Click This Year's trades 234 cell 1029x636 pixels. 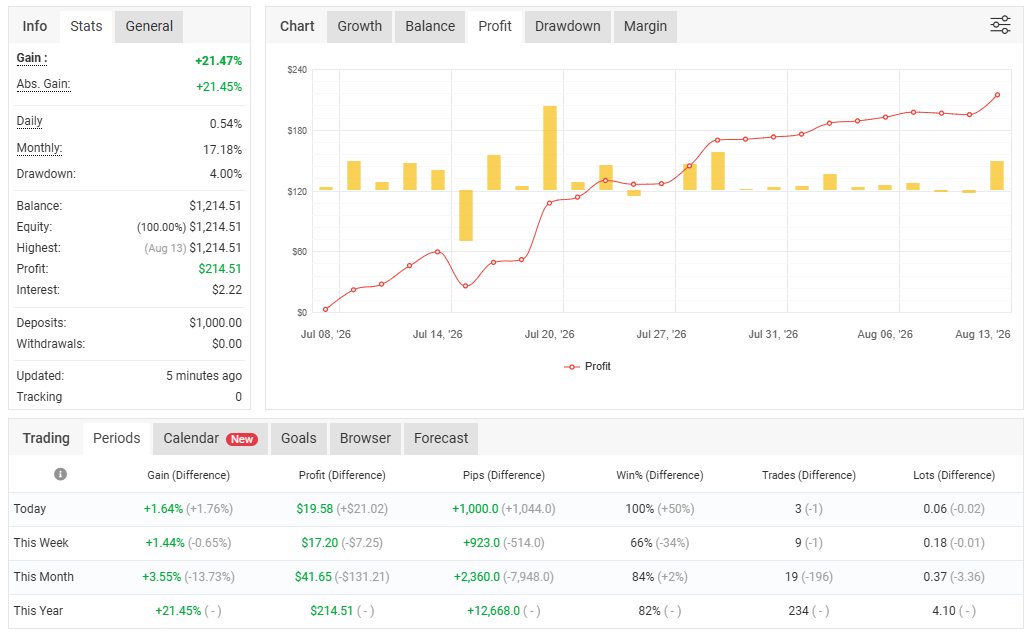tap(798, 611)
